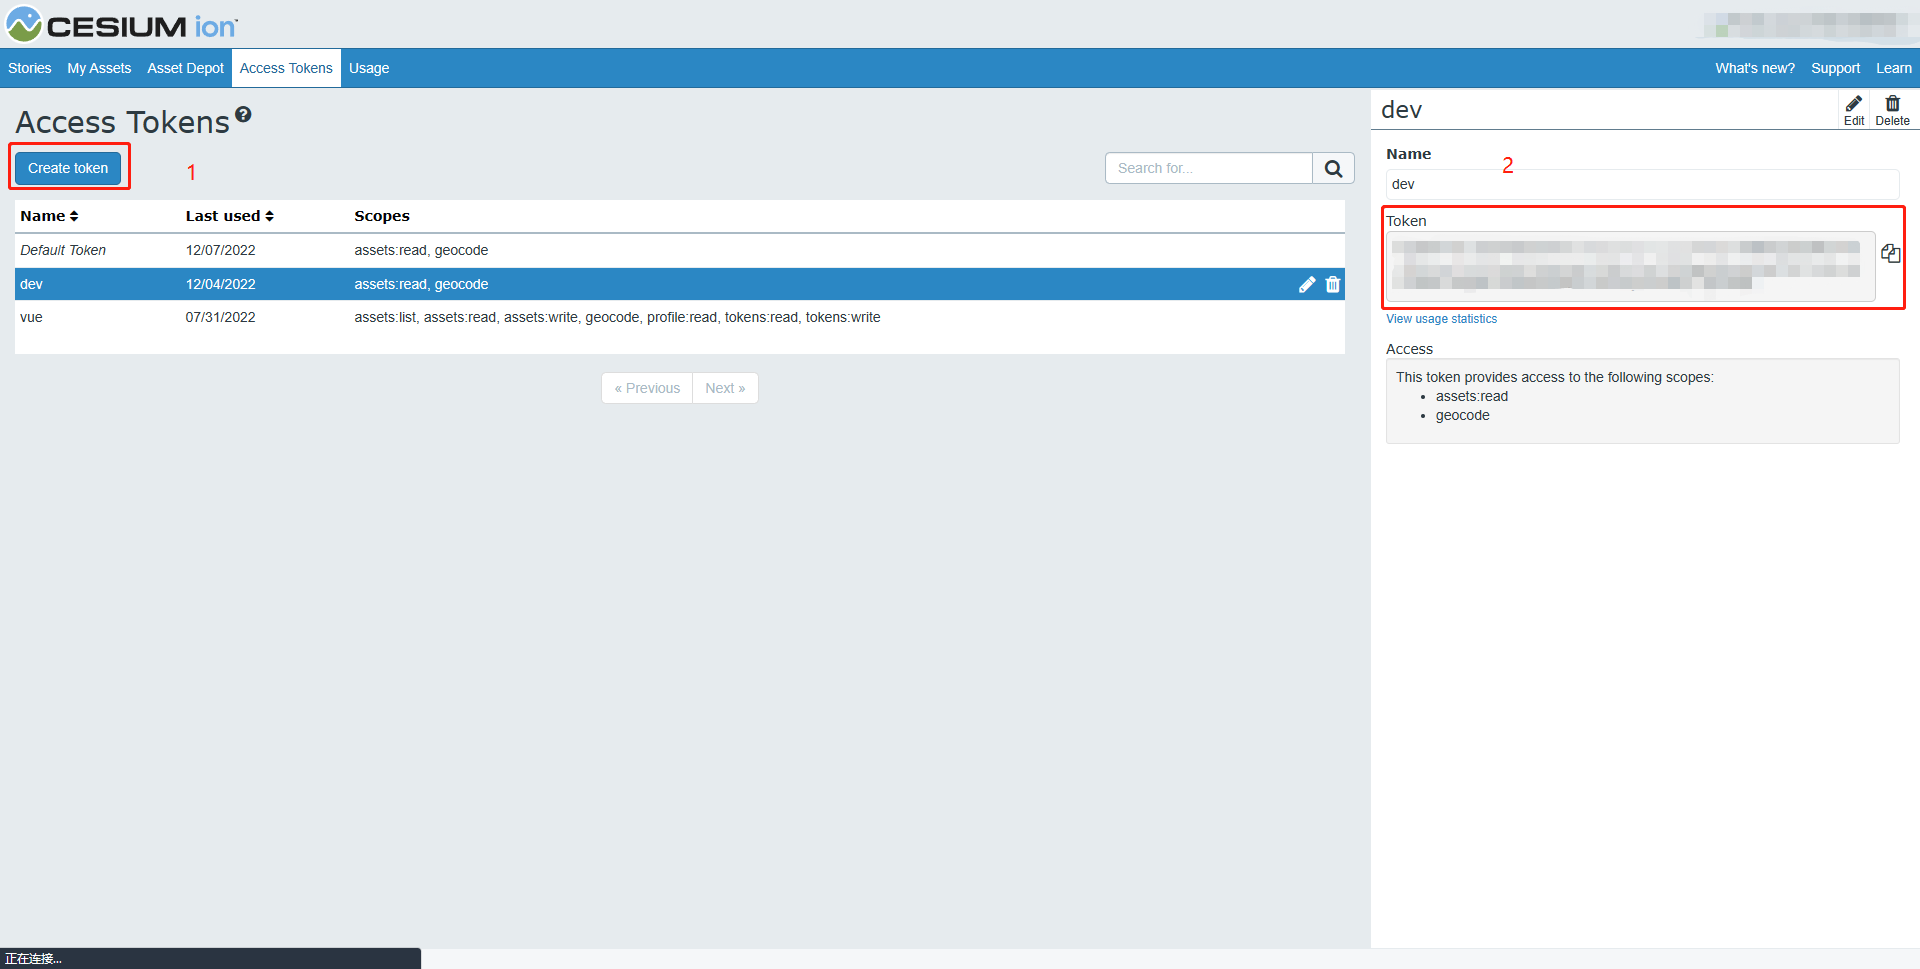The width and height of the screenshot is (1920, 969).
Task: Click the Default Token scopes text
Action: [421, 250]
